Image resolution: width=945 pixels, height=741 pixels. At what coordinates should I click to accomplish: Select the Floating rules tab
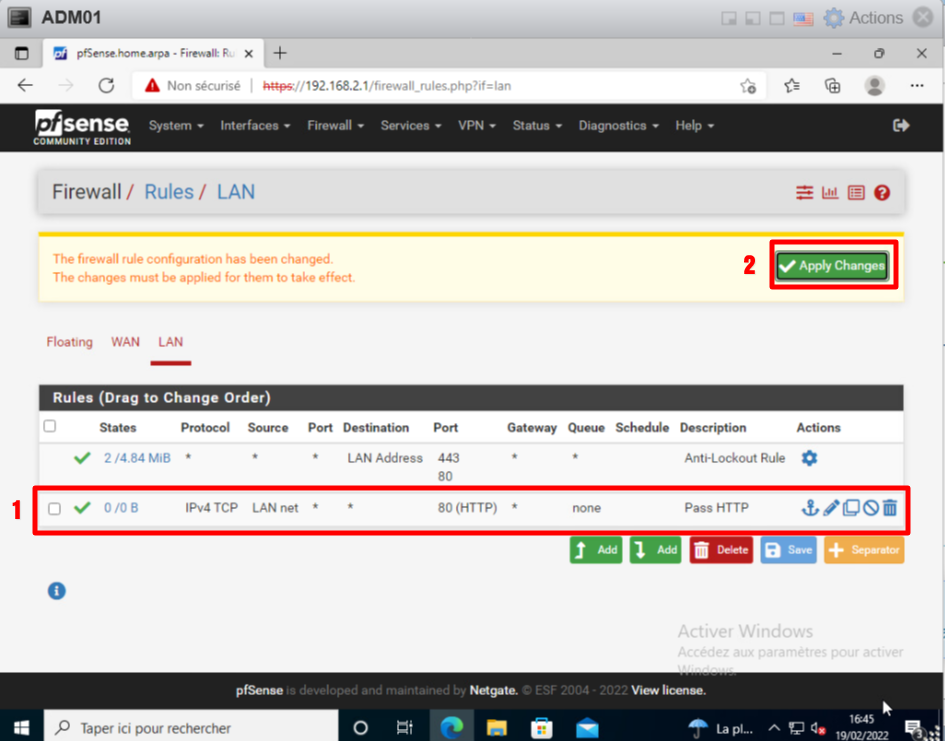[x=69, y=342]
